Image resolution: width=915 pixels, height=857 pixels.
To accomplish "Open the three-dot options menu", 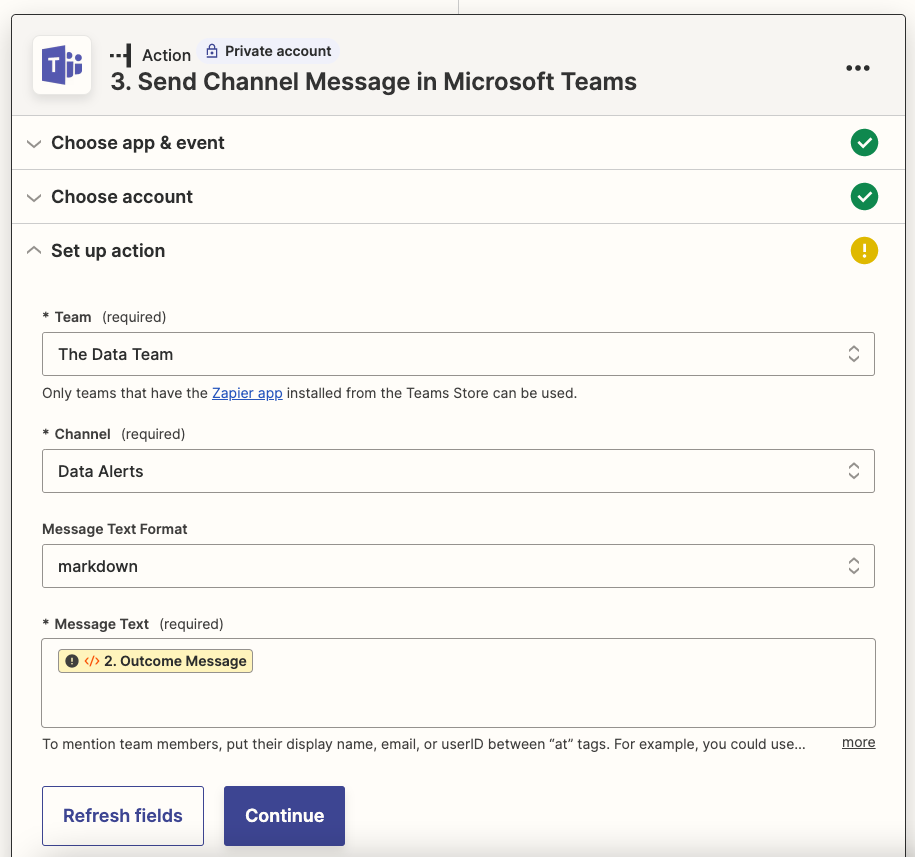I will click(x=857, y=68).
